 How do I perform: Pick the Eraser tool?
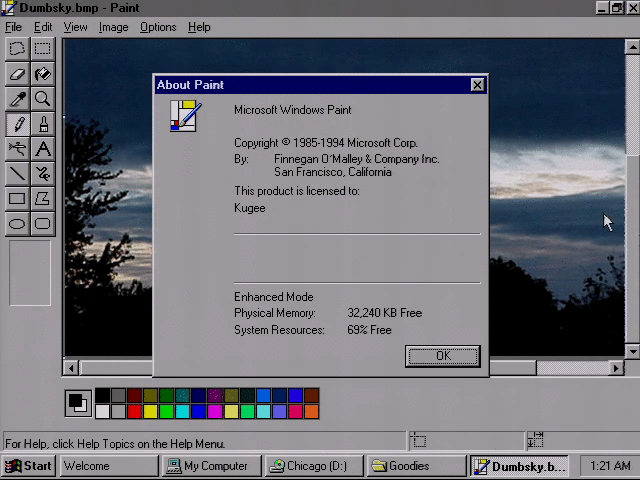point(17,74)
